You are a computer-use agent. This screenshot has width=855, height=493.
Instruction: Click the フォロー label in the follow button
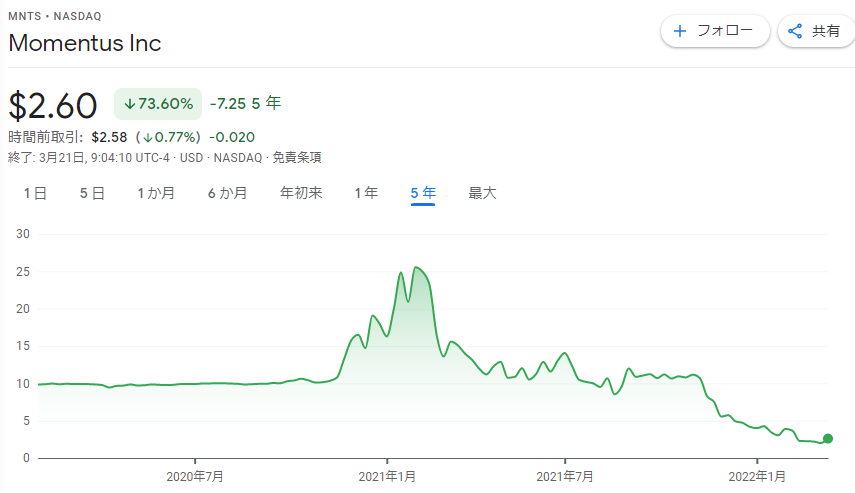click(725, 31)
